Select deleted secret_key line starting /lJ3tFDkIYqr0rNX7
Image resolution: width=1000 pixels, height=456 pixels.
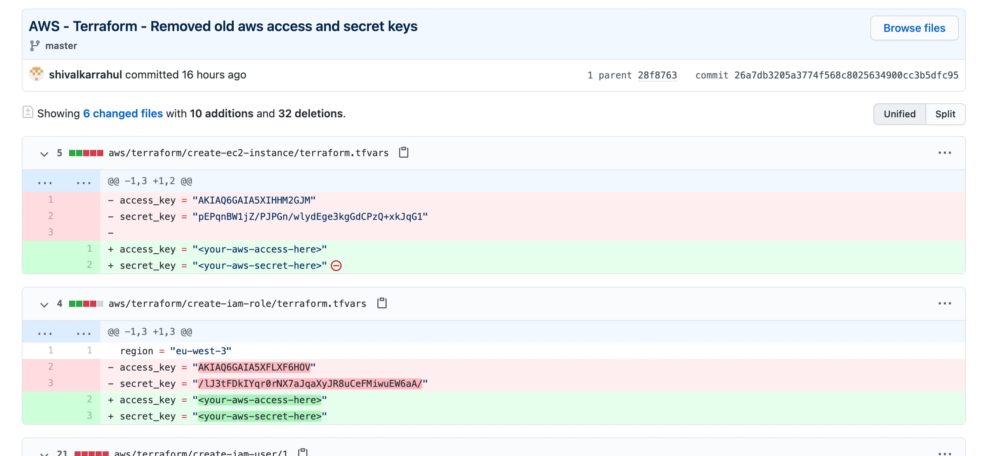tap(494, 383)
